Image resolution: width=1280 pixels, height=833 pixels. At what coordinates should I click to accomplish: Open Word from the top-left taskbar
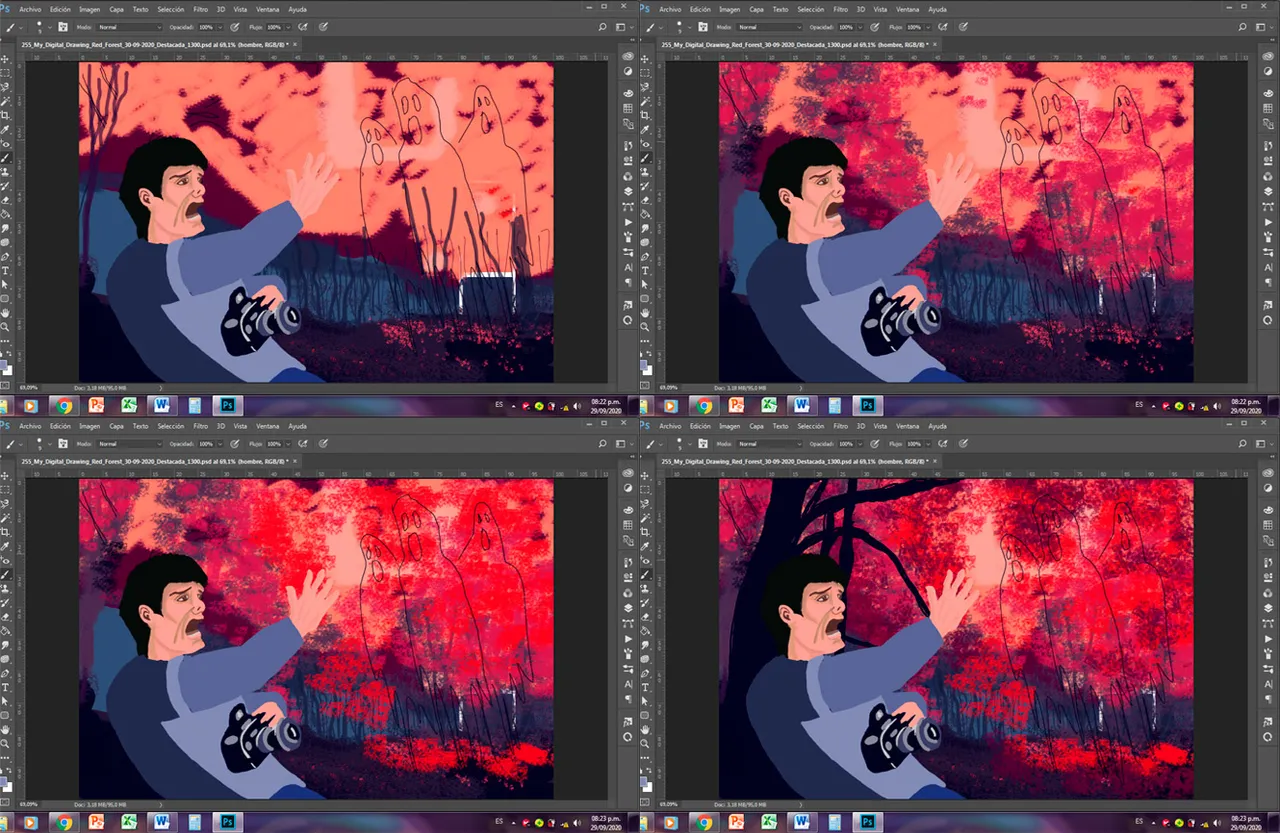point(162,406)
